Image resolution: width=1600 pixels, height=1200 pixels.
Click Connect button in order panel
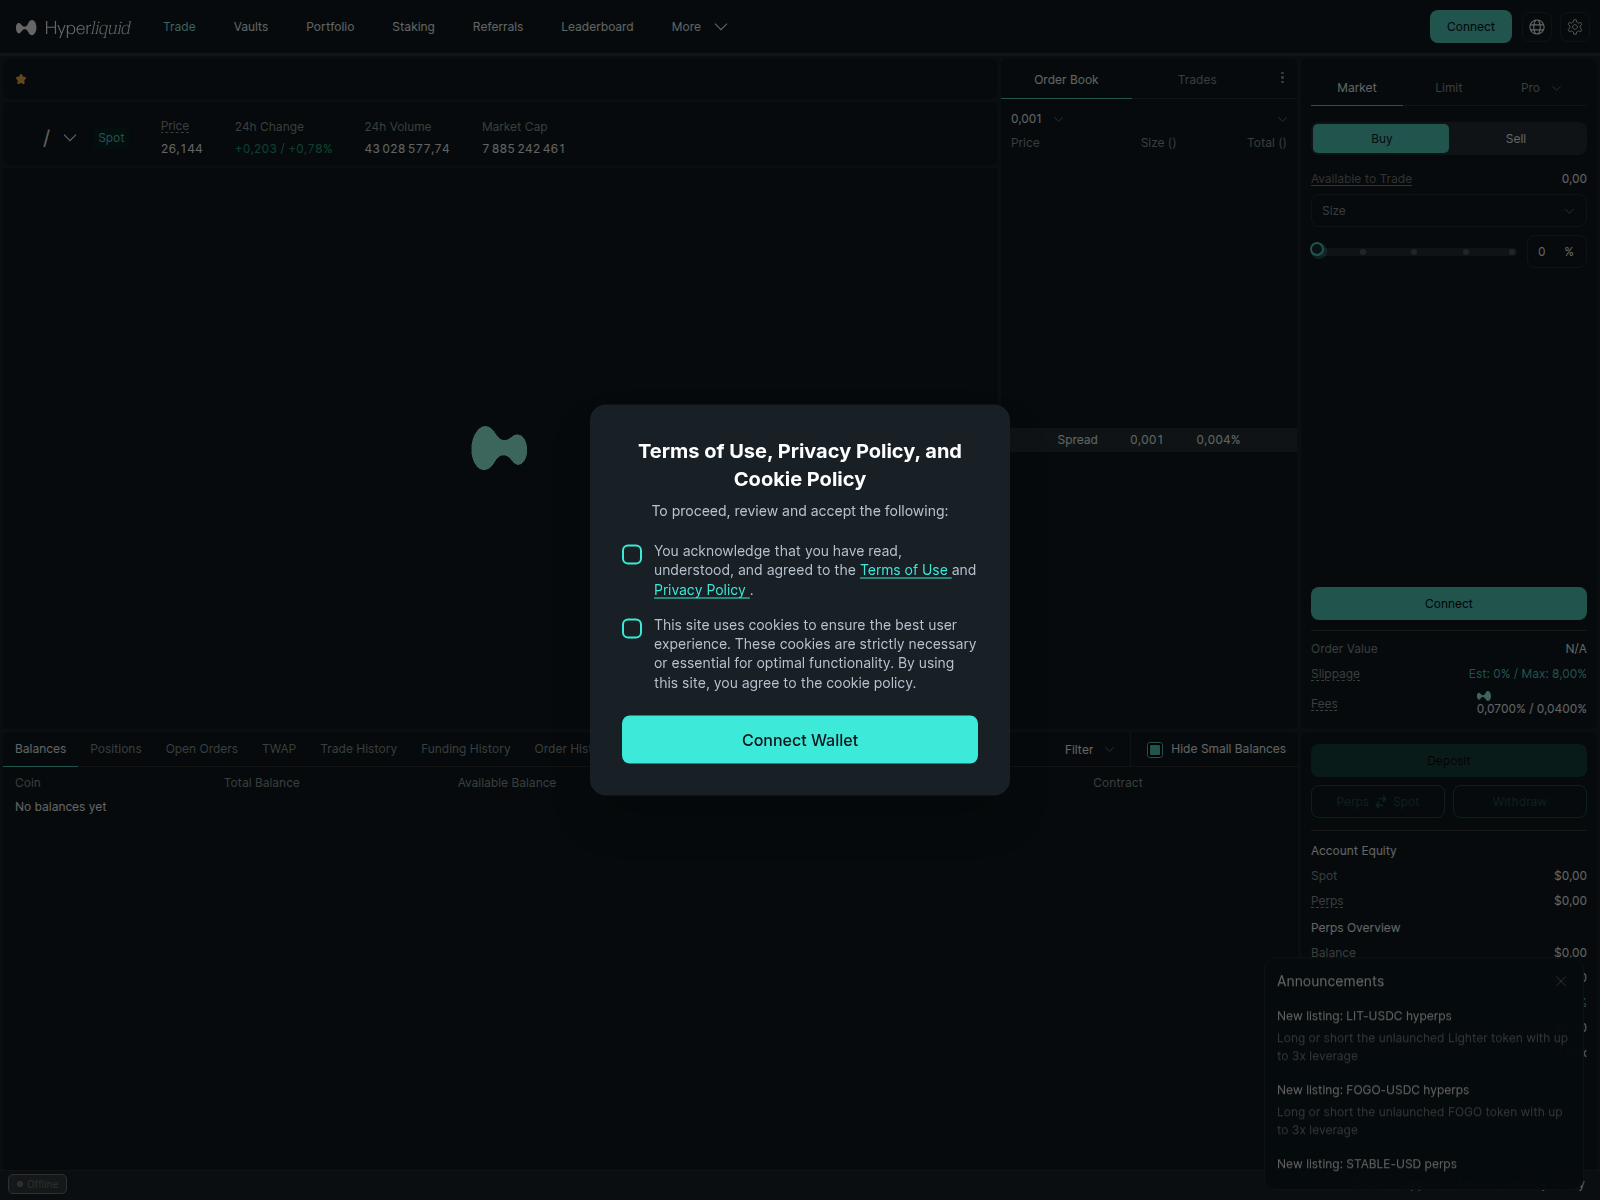(x=1448, y=604)
